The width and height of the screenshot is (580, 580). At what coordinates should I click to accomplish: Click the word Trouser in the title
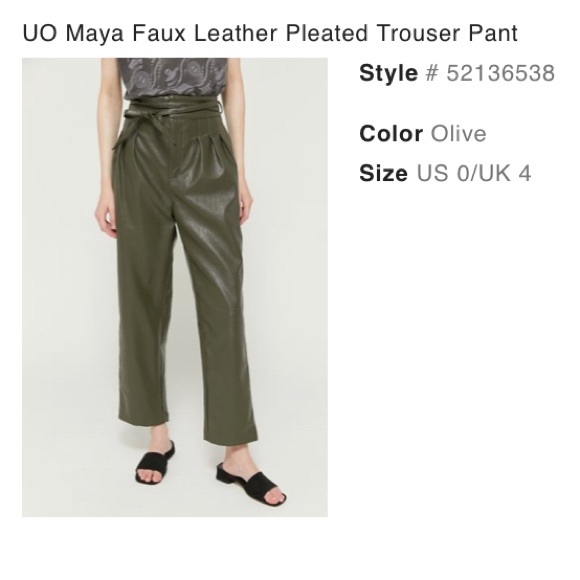(x=419, y=33)
